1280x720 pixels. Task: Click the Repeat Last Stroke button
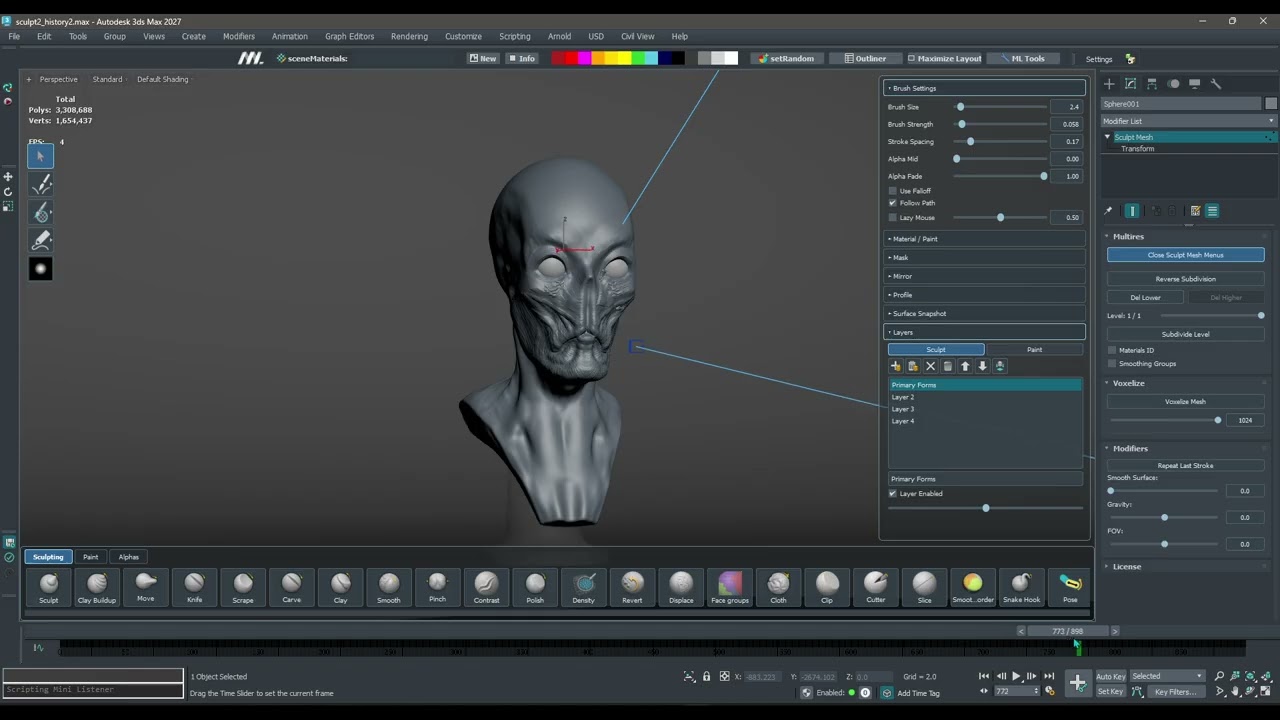(1185, 466)
